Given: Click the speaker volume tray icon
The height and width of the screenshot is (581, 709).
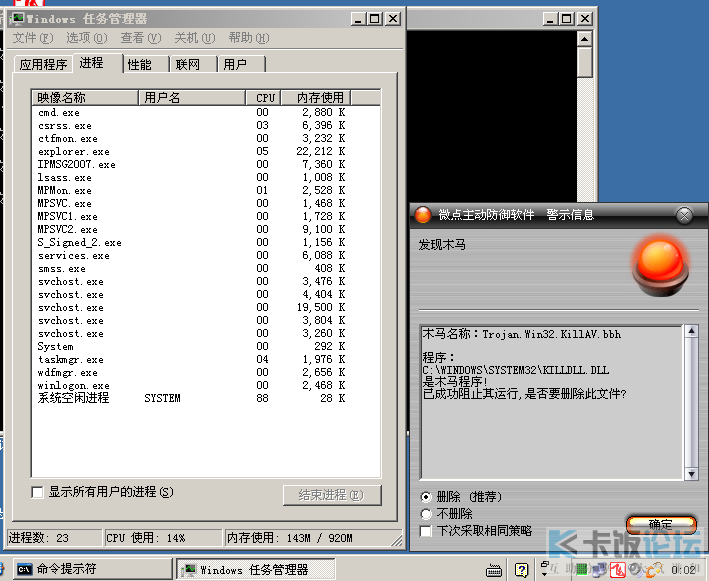Looking at the screenshot, I should 635,569.
